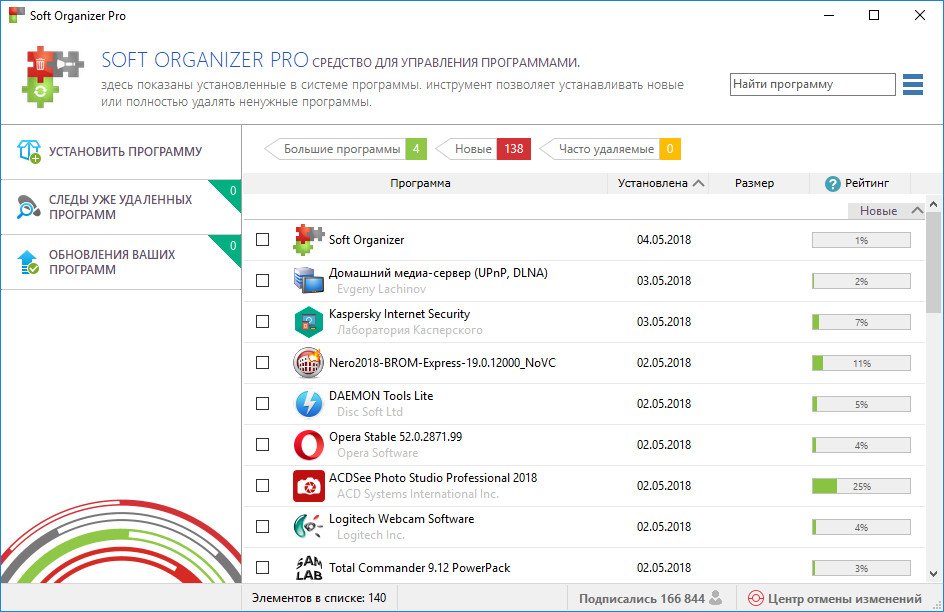Image resolution: width=944 pixels, height=612 pixels.
Task: Check the Nero2018-BROM-Express checkbox
Action: 262,362
